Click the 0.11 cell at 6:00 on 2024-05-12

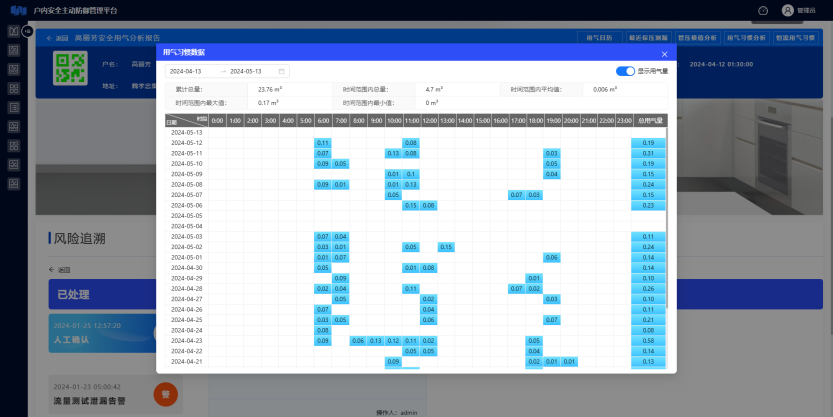[323, 143]
